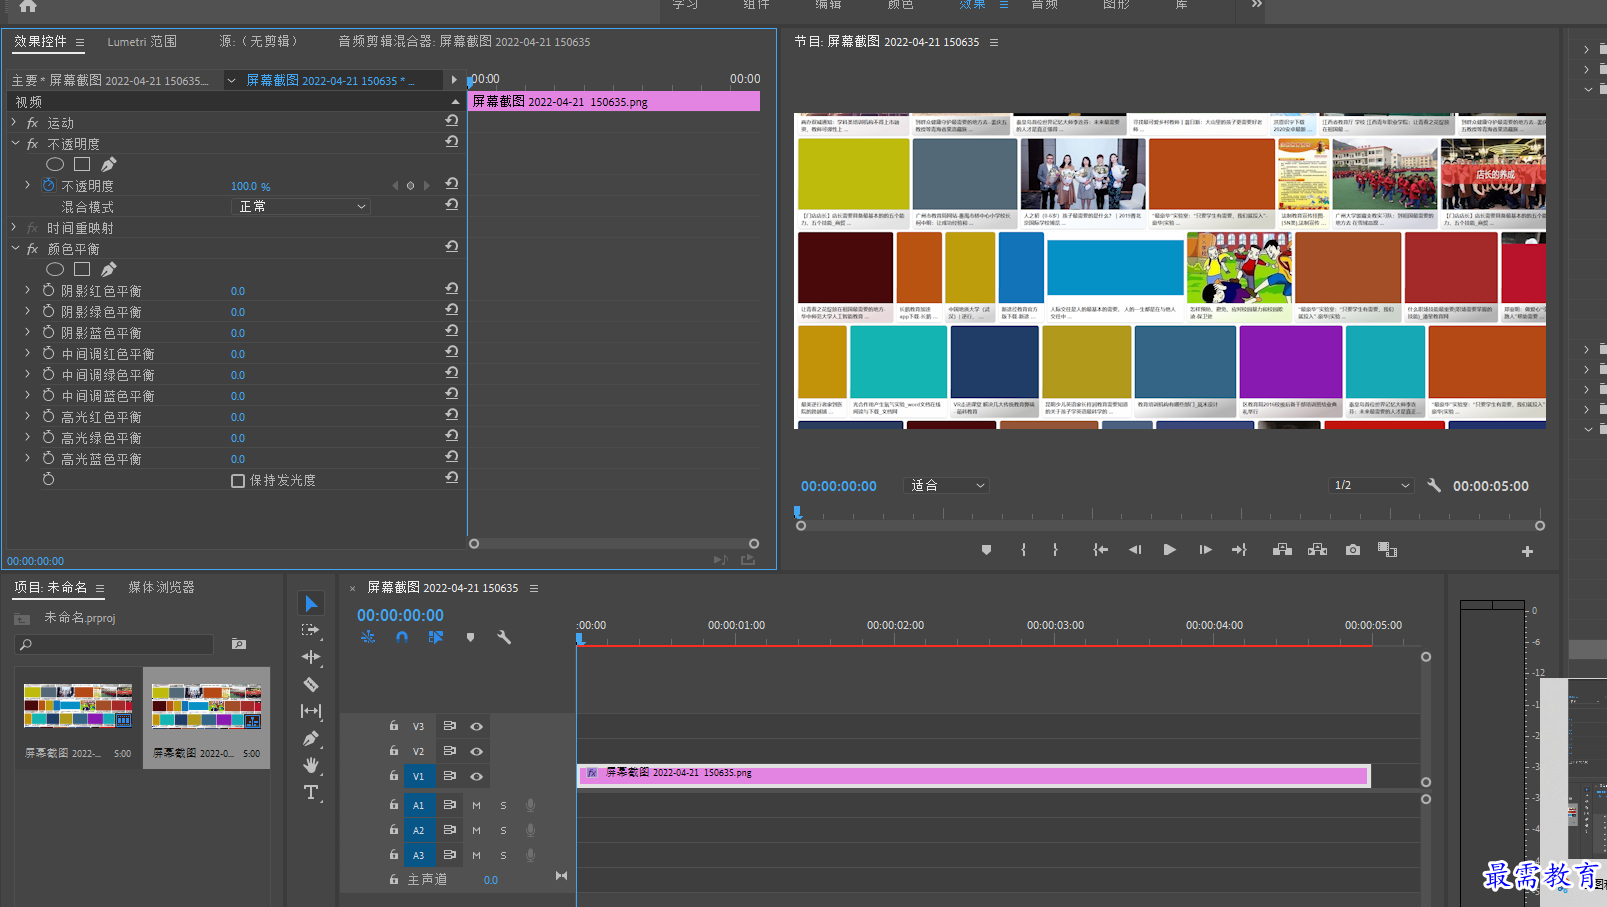This screenshot has width=1607, height=907.
Task: Lock the V1 track
Action: pos(394,776)
